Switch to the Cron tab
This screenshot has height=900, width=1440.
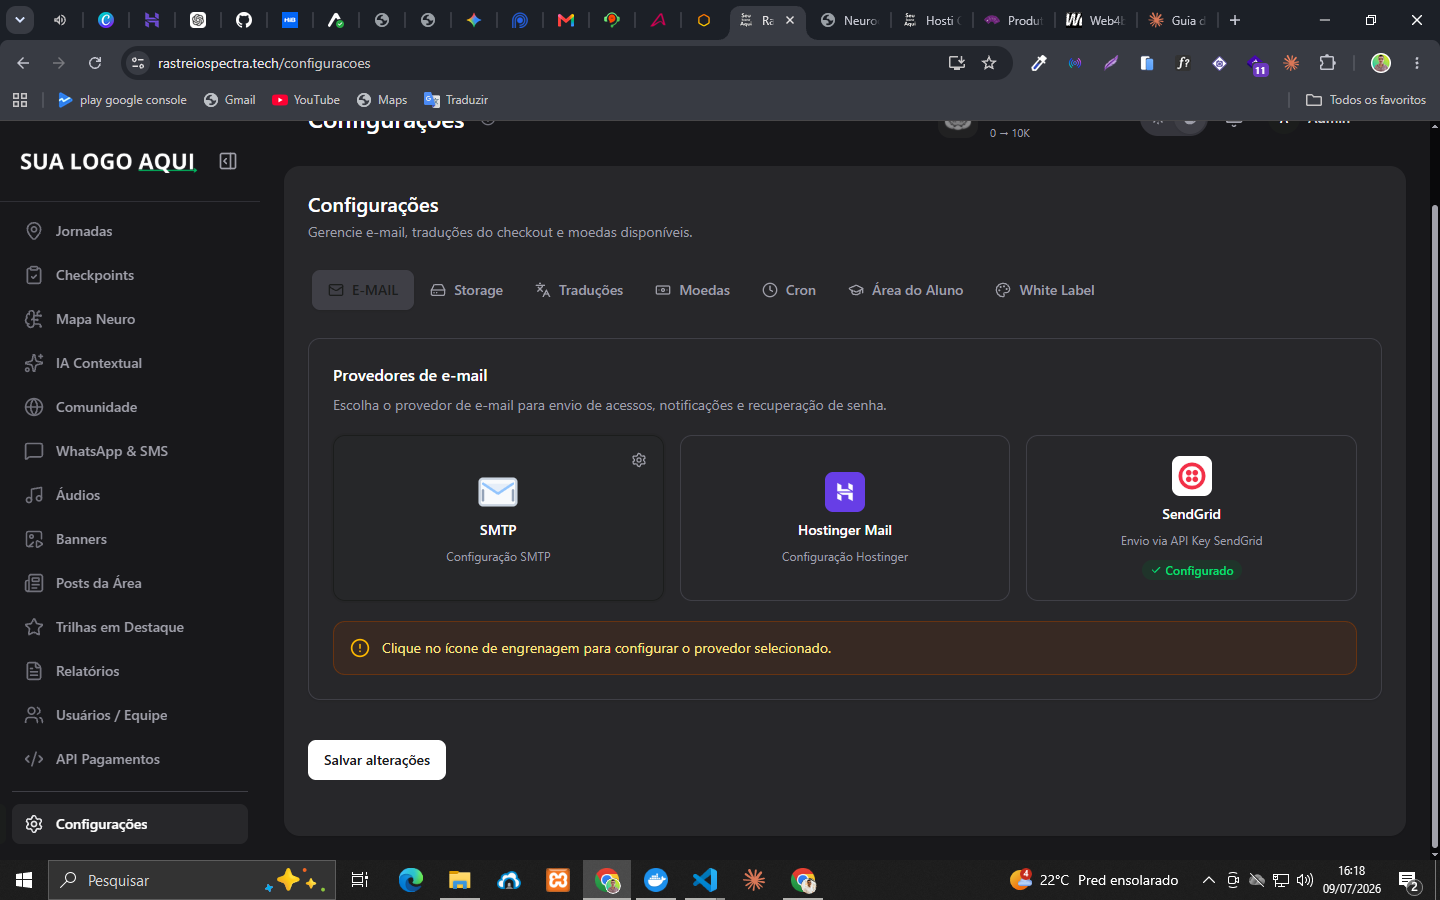pos(789,290)
